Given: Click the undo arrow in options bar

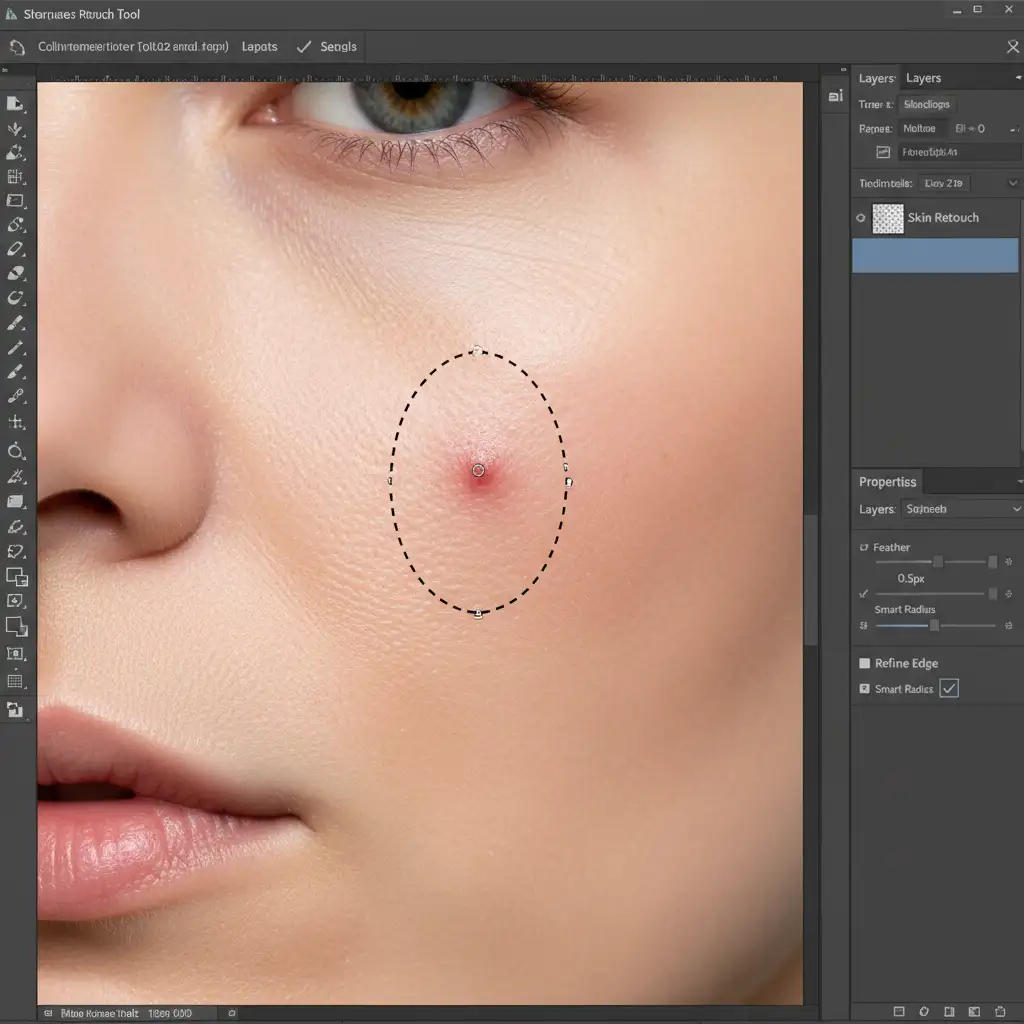Looking at the screenshot, I should click(x=17, y=47).
